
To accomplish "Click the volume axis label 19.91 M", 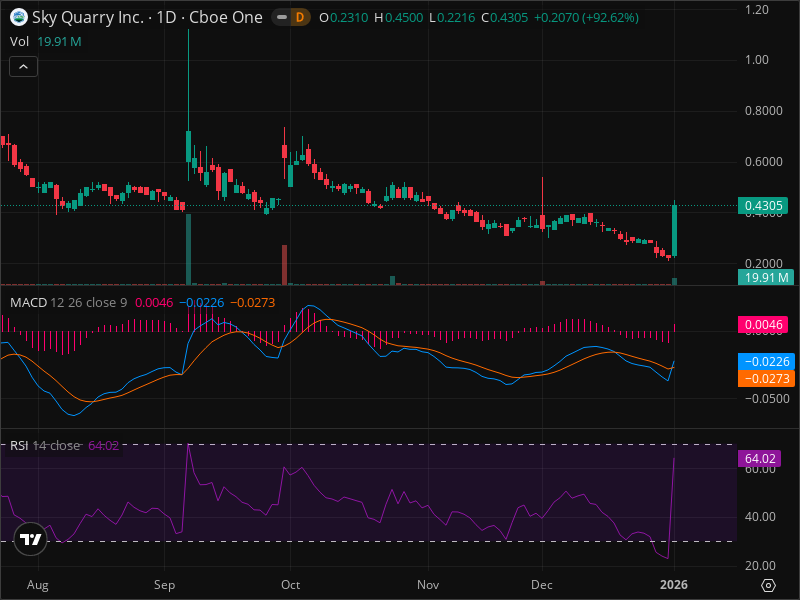I will tap(766, 278).
